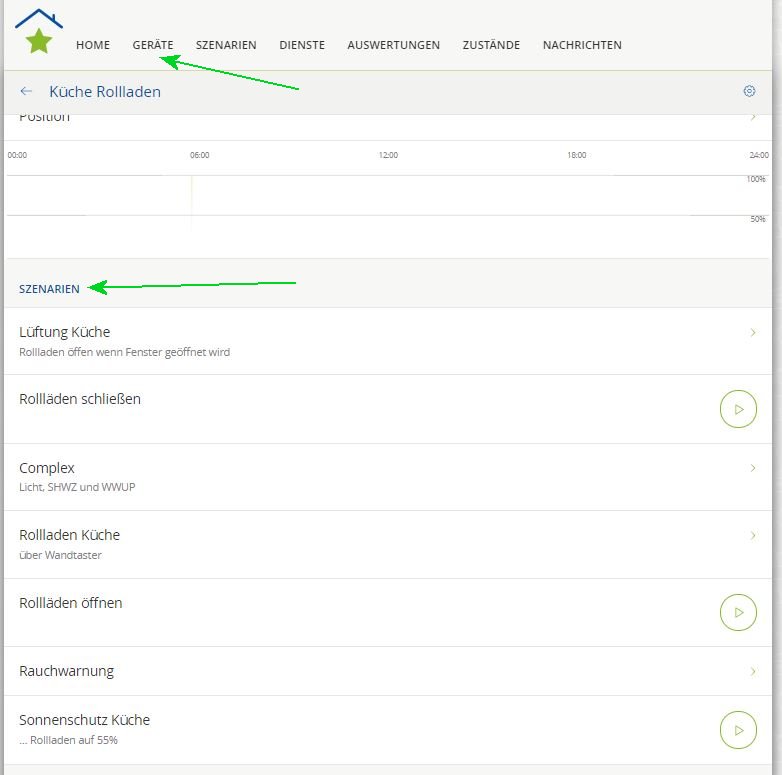Expand the Rauchwarnung chevron
The height and width of the screenshot is (775, 782).
click(753, 671)
